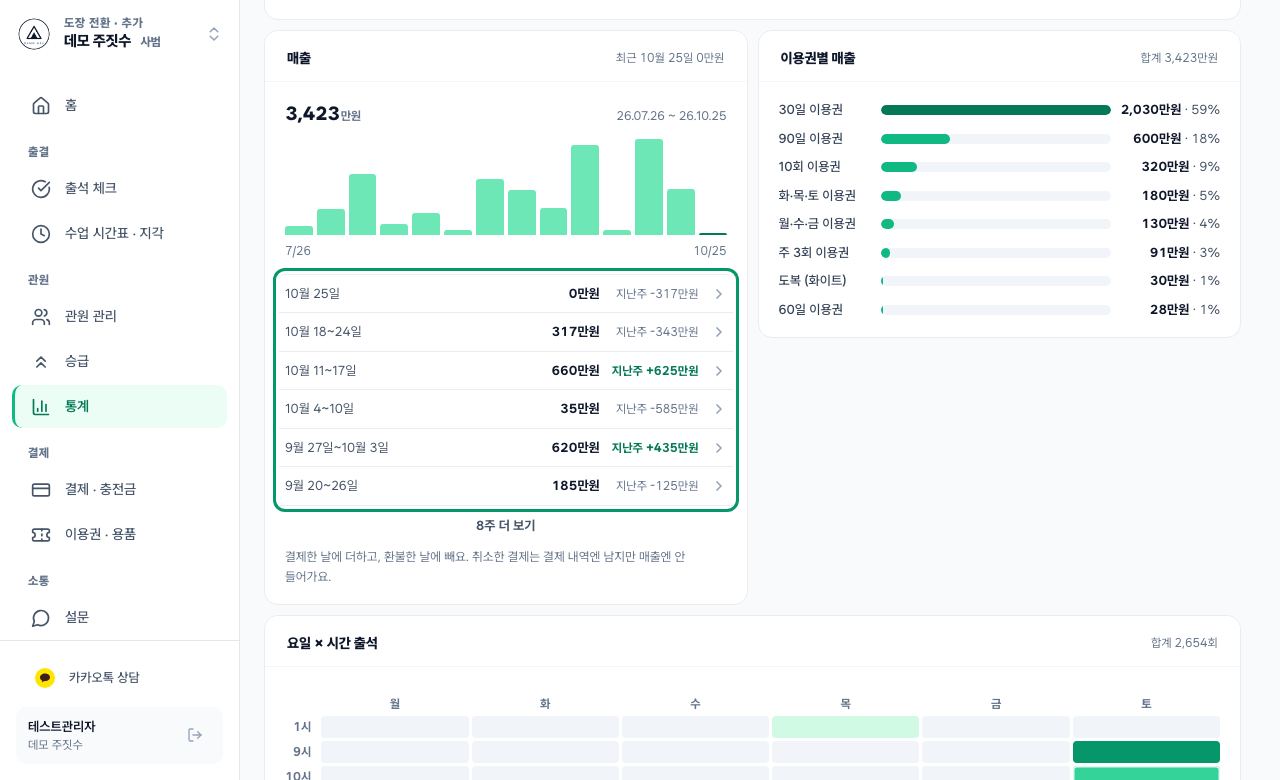
Task: Expand the 10월 4~10일 row chevron
Action: [x=719, y=409]
